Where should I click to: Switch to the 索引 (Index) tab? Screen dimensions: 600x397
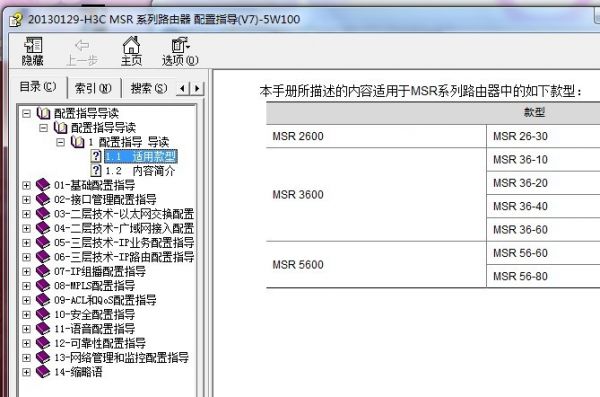[x=93, y=88]
